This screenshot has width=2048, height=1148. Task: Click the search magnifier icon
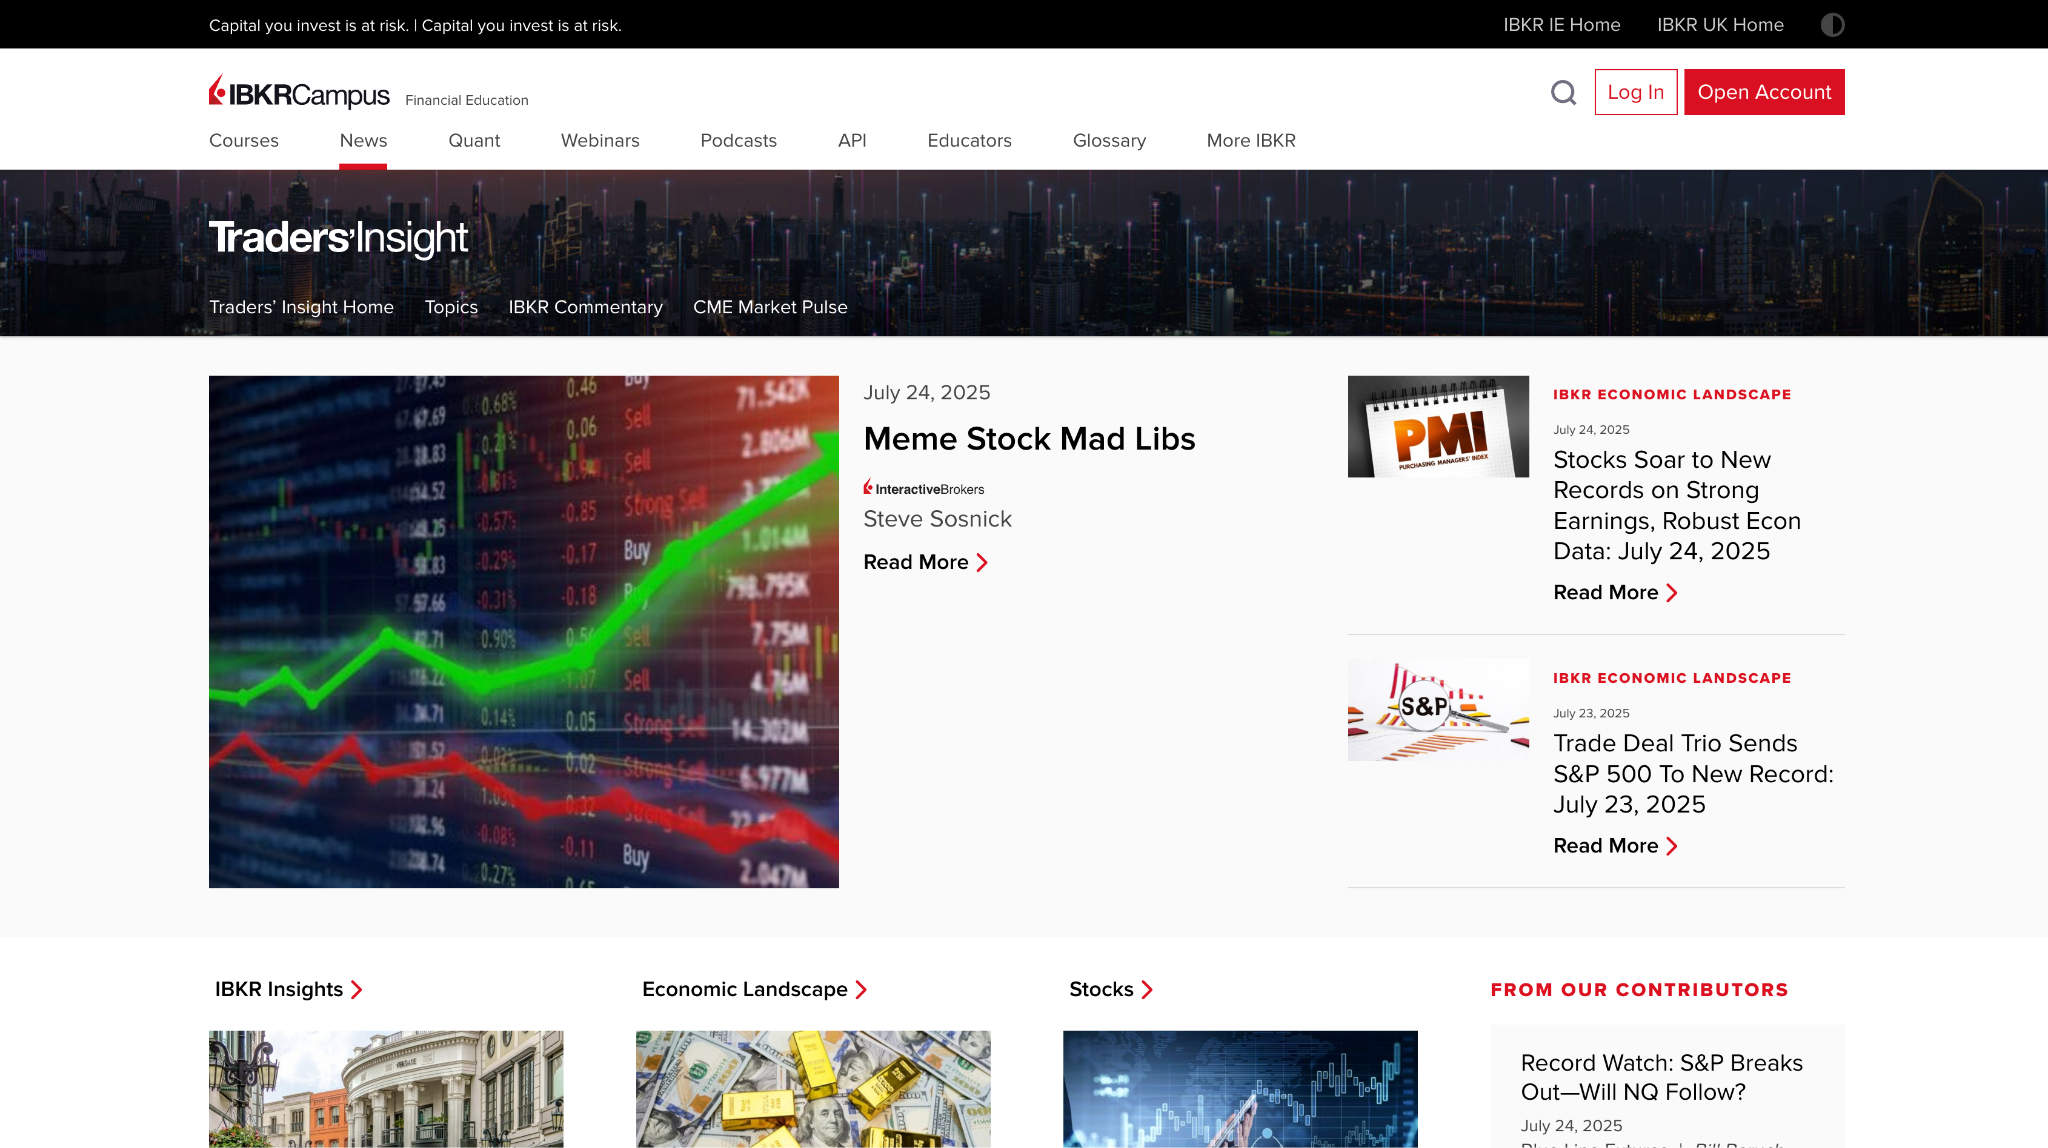pyautogui.click(x=1563, y=92)
